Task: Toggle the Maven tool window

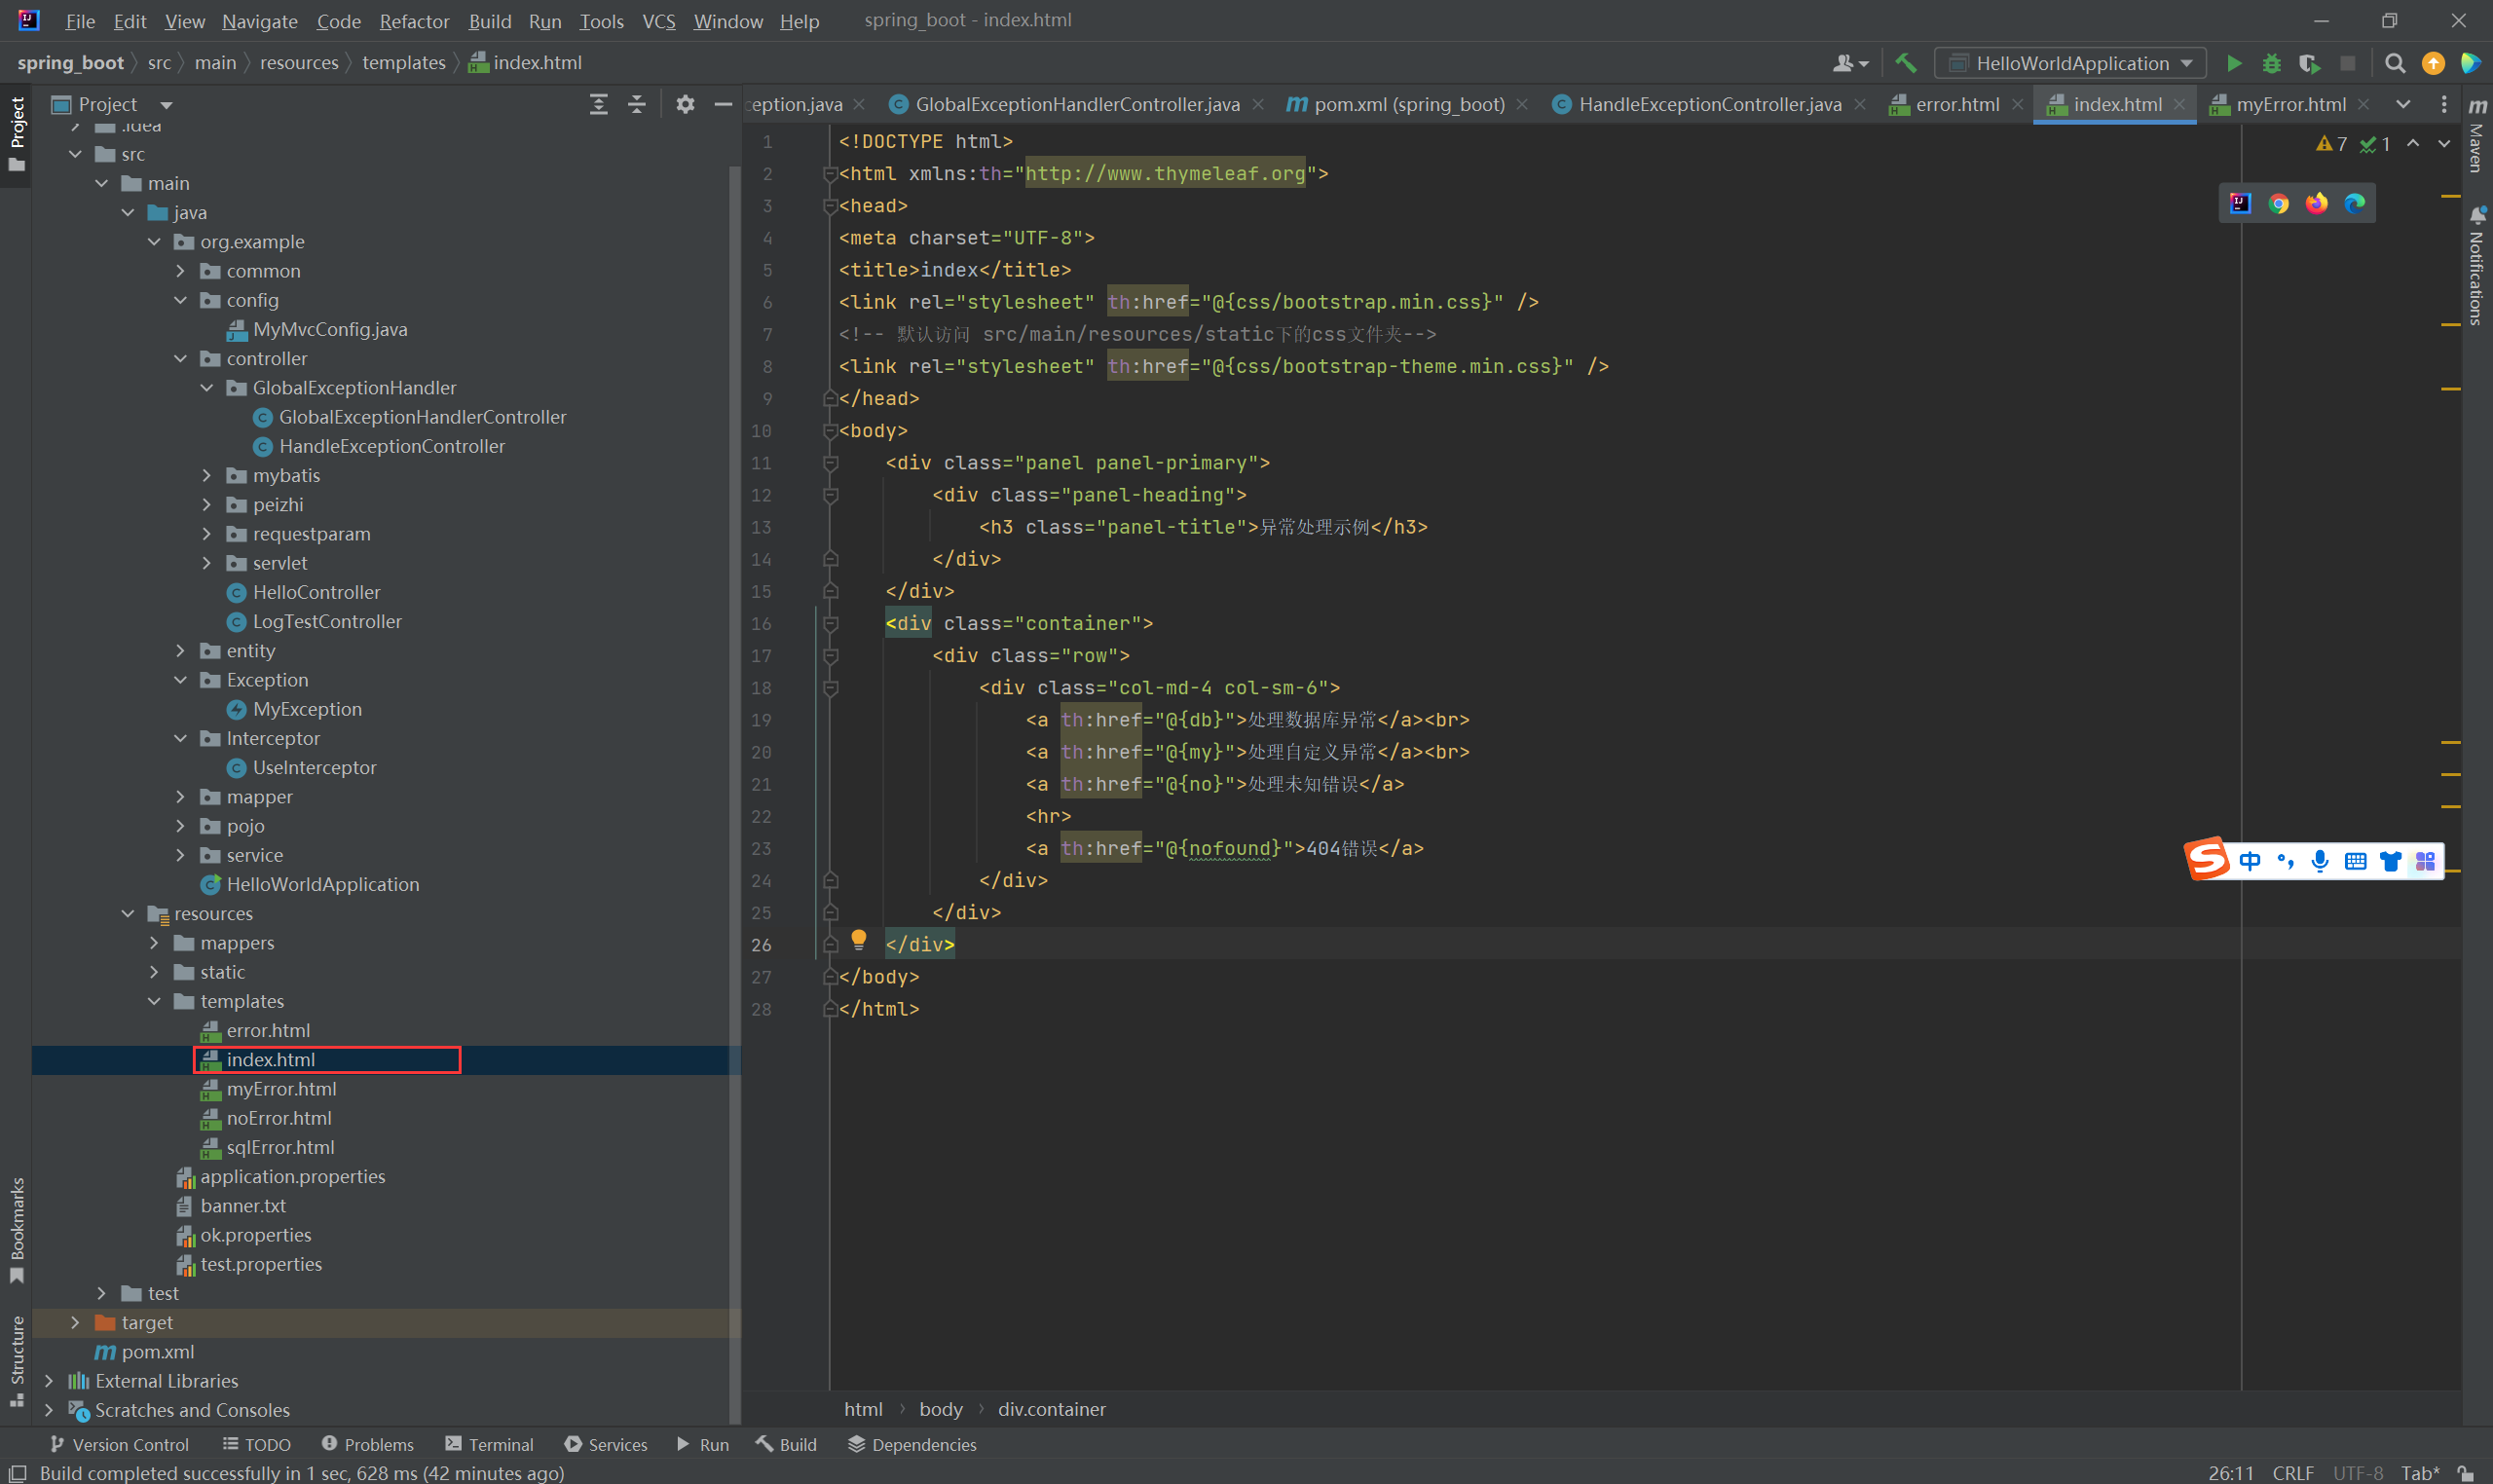Action: (2477, 135)
